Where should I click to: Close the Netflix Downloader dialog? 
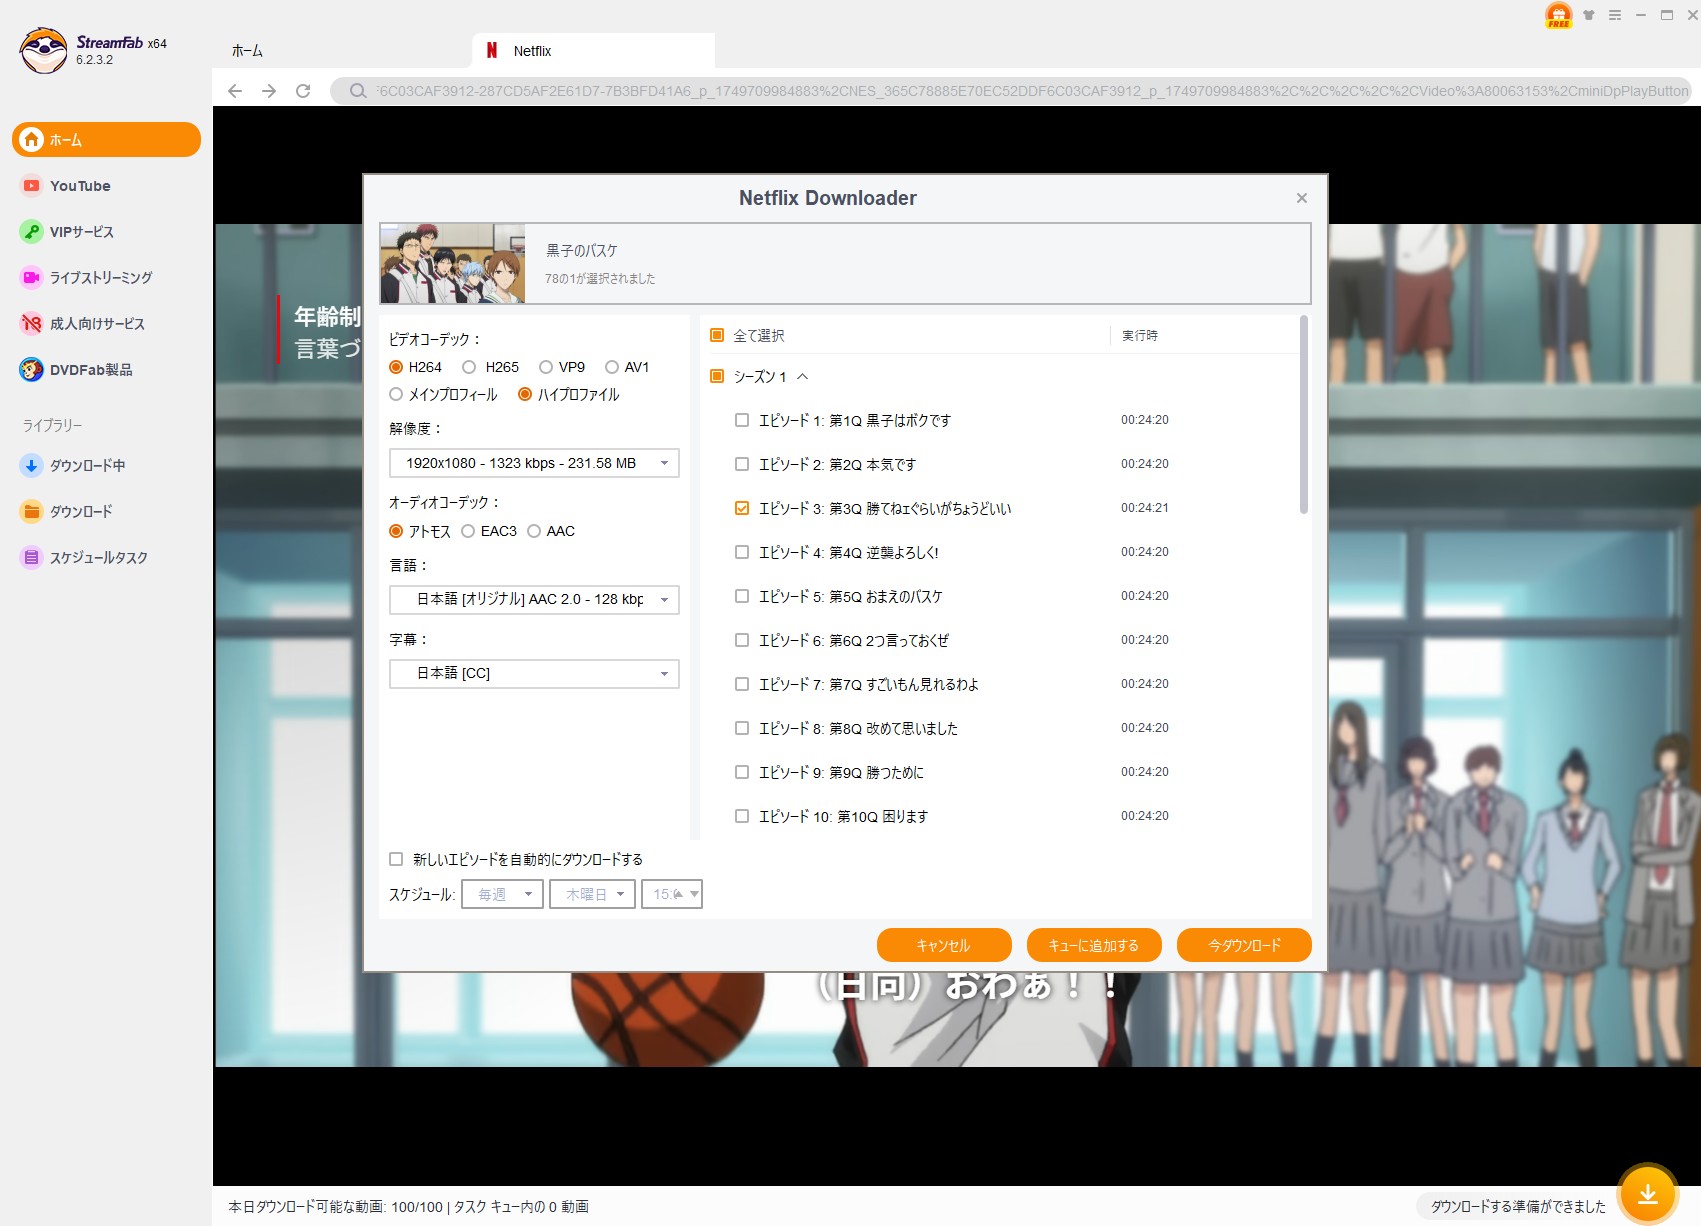pyautogui.click(x=1301, y=198)
